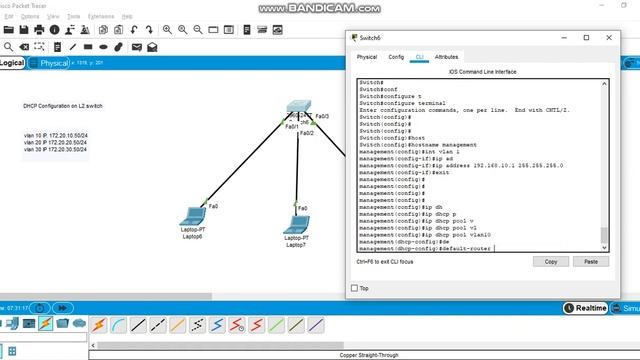Choose the automatic connection lightning cable
This screenshot has width=640, height=360.
[x=99, y=325]
